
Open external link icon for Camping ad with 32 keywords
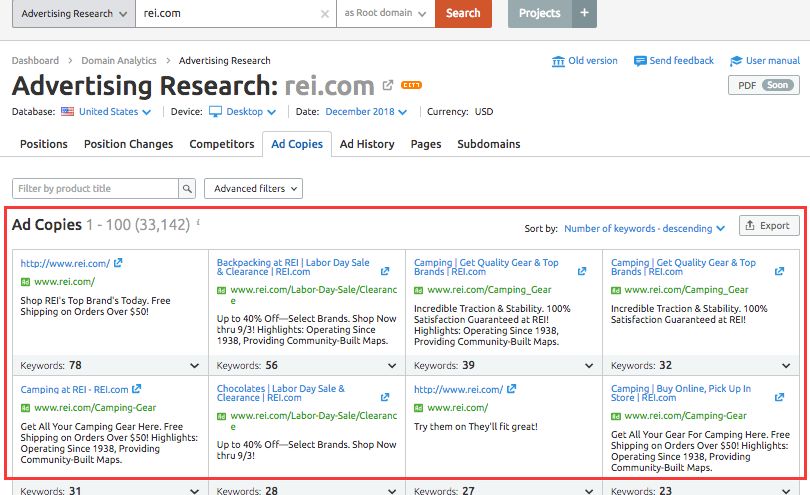pos(780,271)
